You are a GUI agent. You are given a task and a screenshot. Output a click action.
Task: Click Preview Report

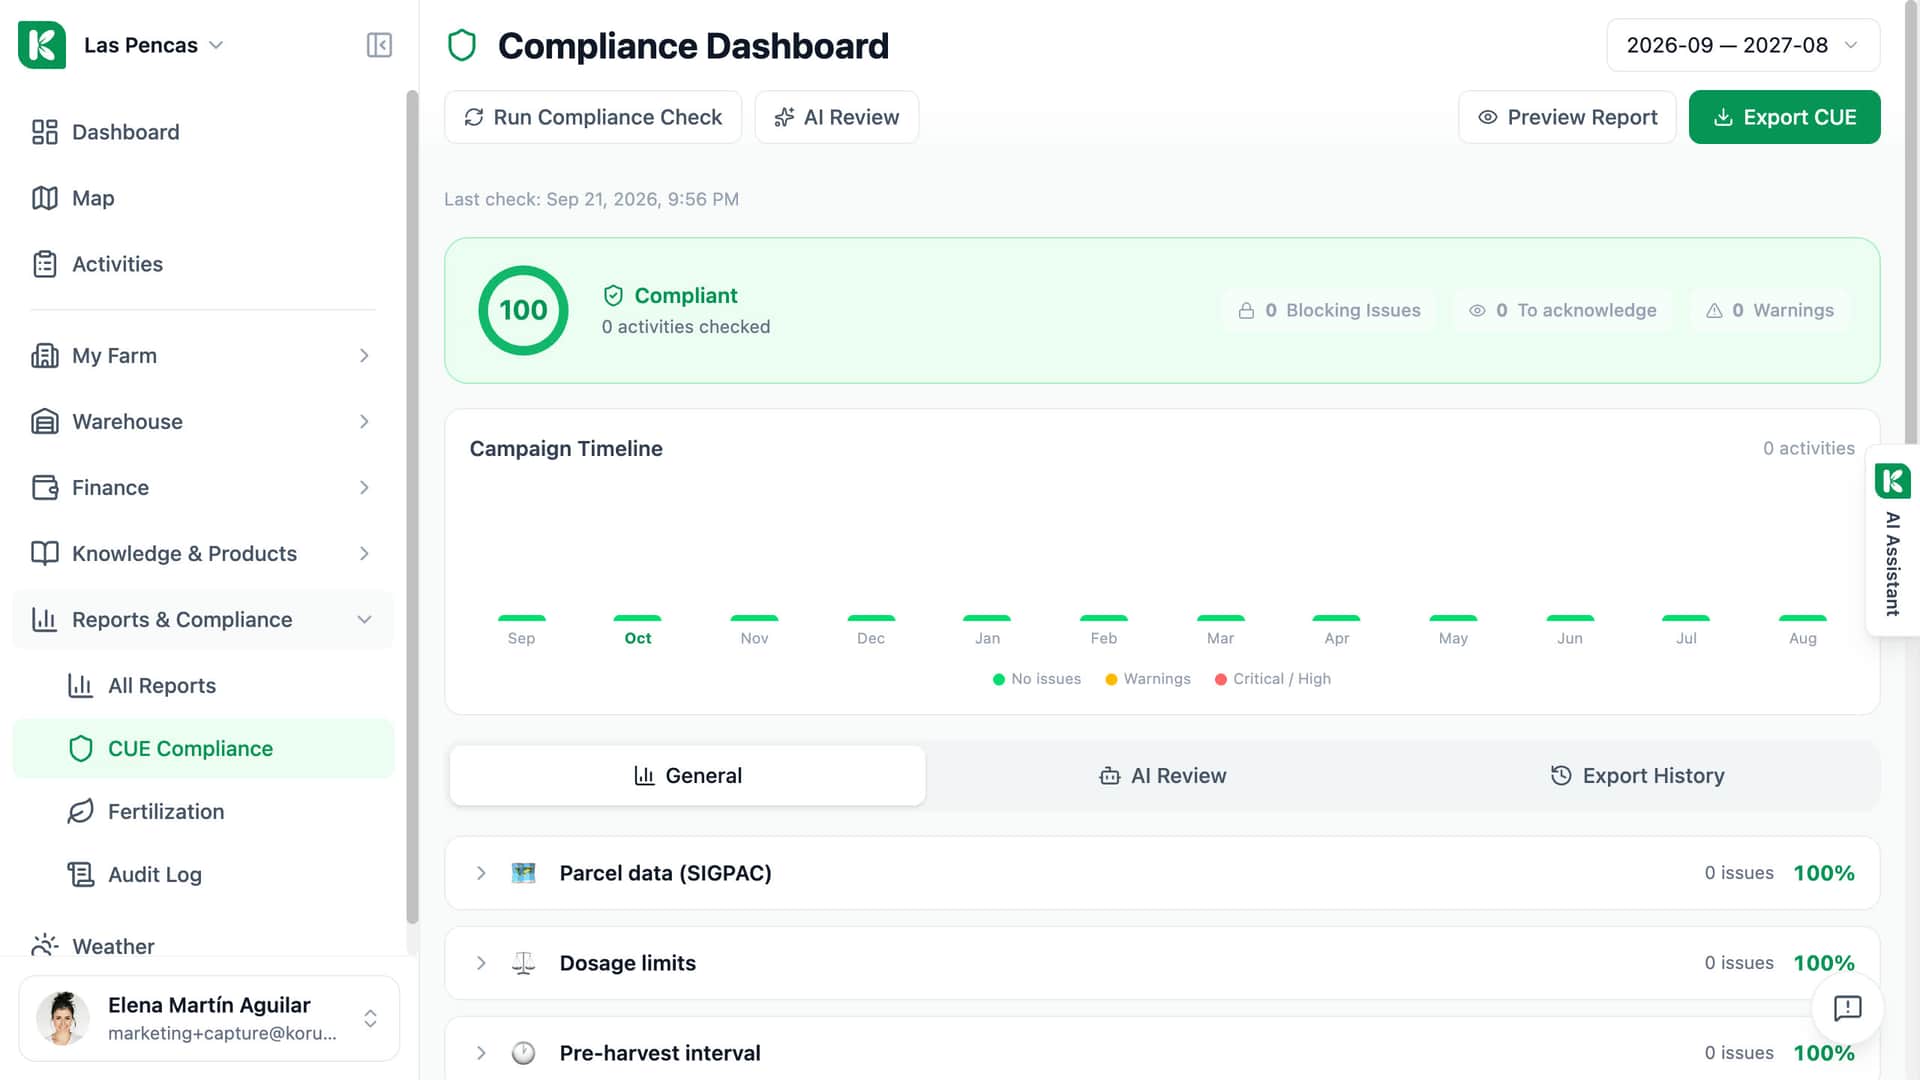click(x=1567, y=117)
